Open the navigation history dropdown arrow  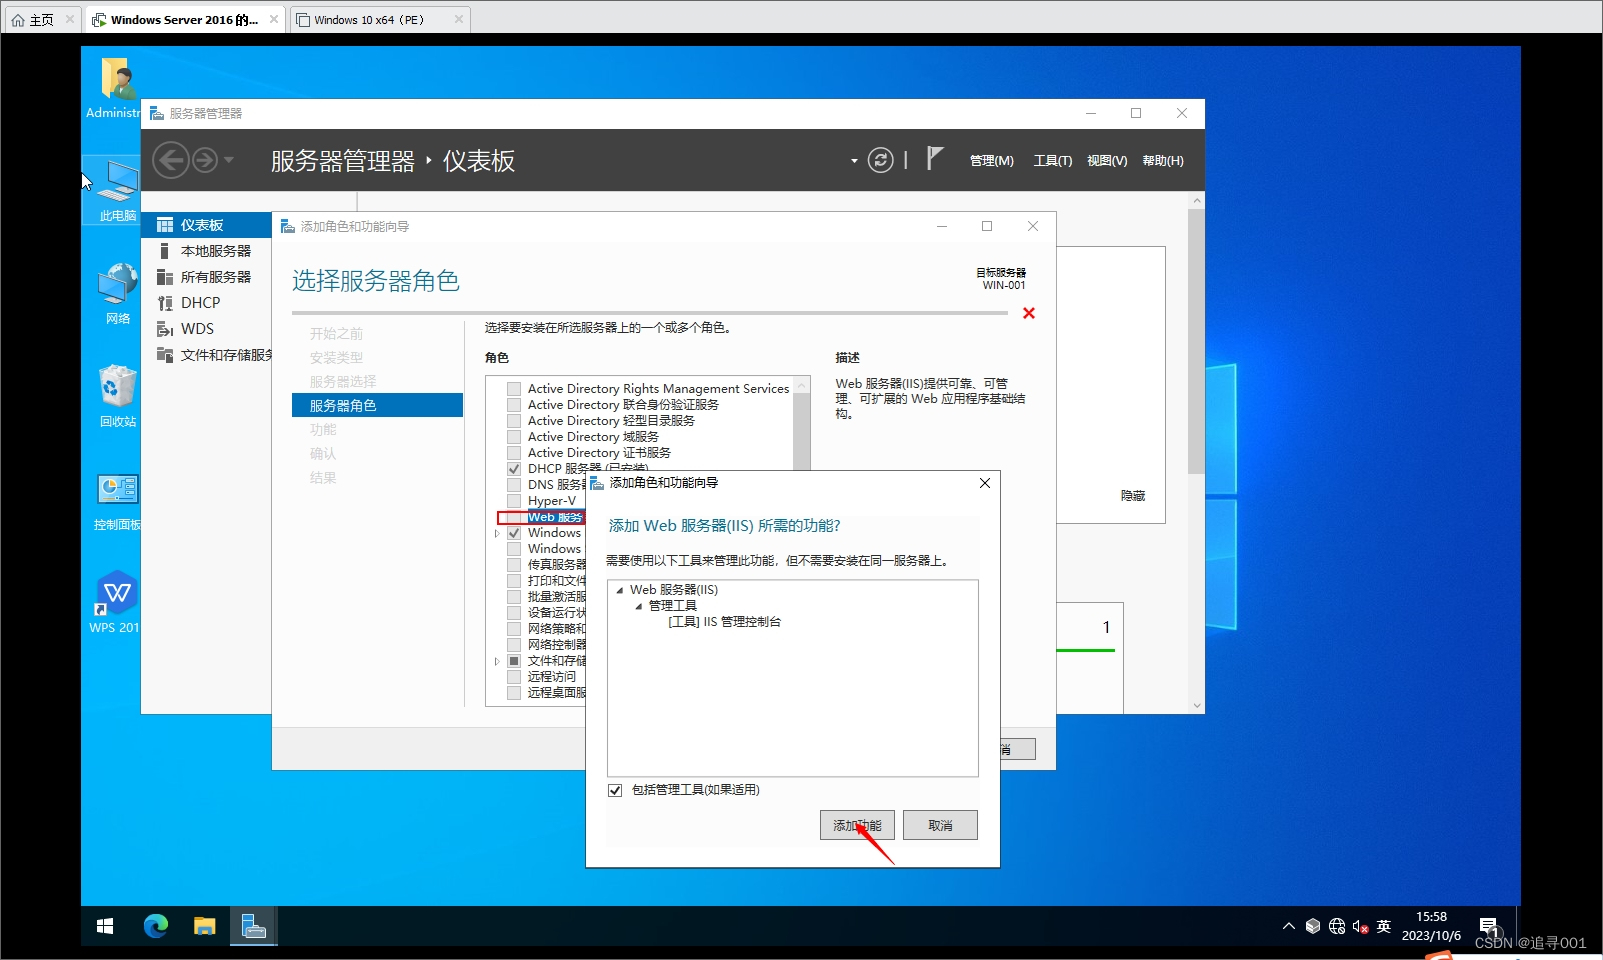(x=229, y=160)
